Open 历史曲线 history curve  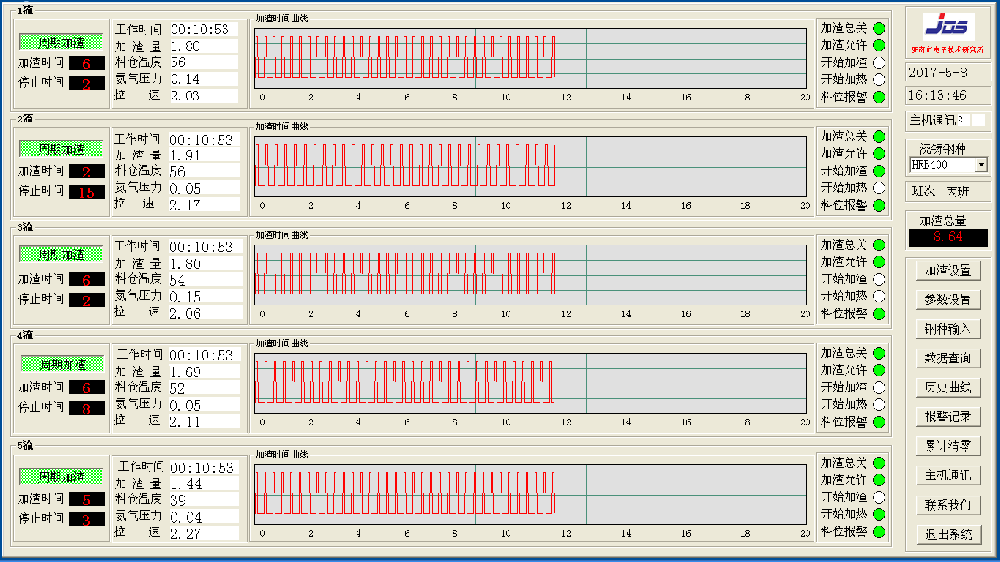click(948, 387)
